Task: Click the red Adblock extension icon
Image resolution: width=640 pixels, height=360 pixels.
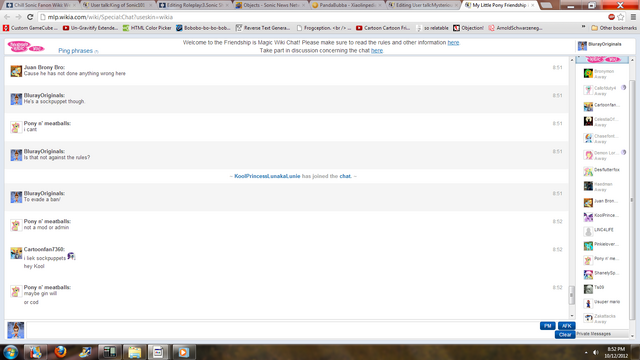Action: pyautogui.click(x=611, y=17)
